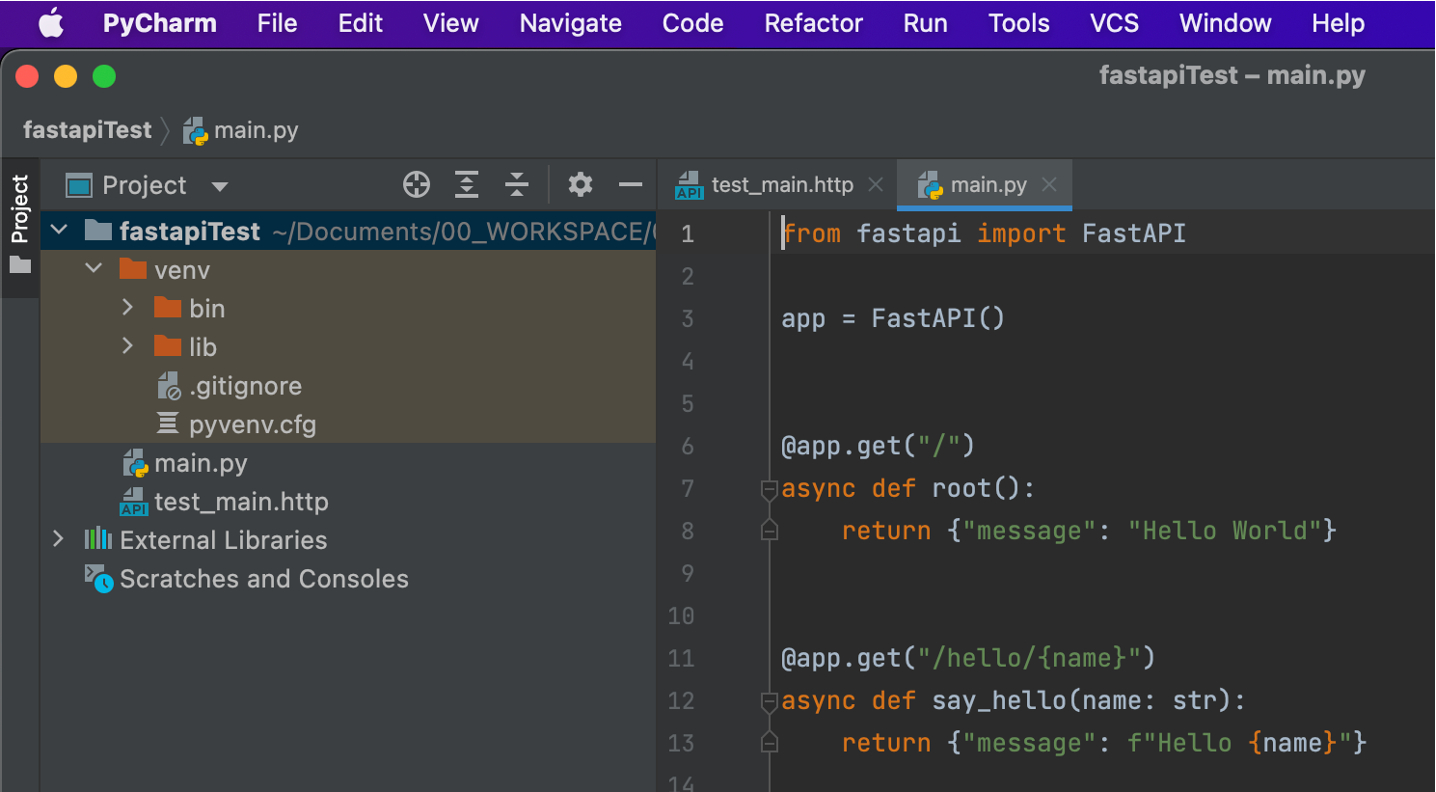Open the Window menu
The height and width of the screenshot is (792, 1436).
point(1225,23)
